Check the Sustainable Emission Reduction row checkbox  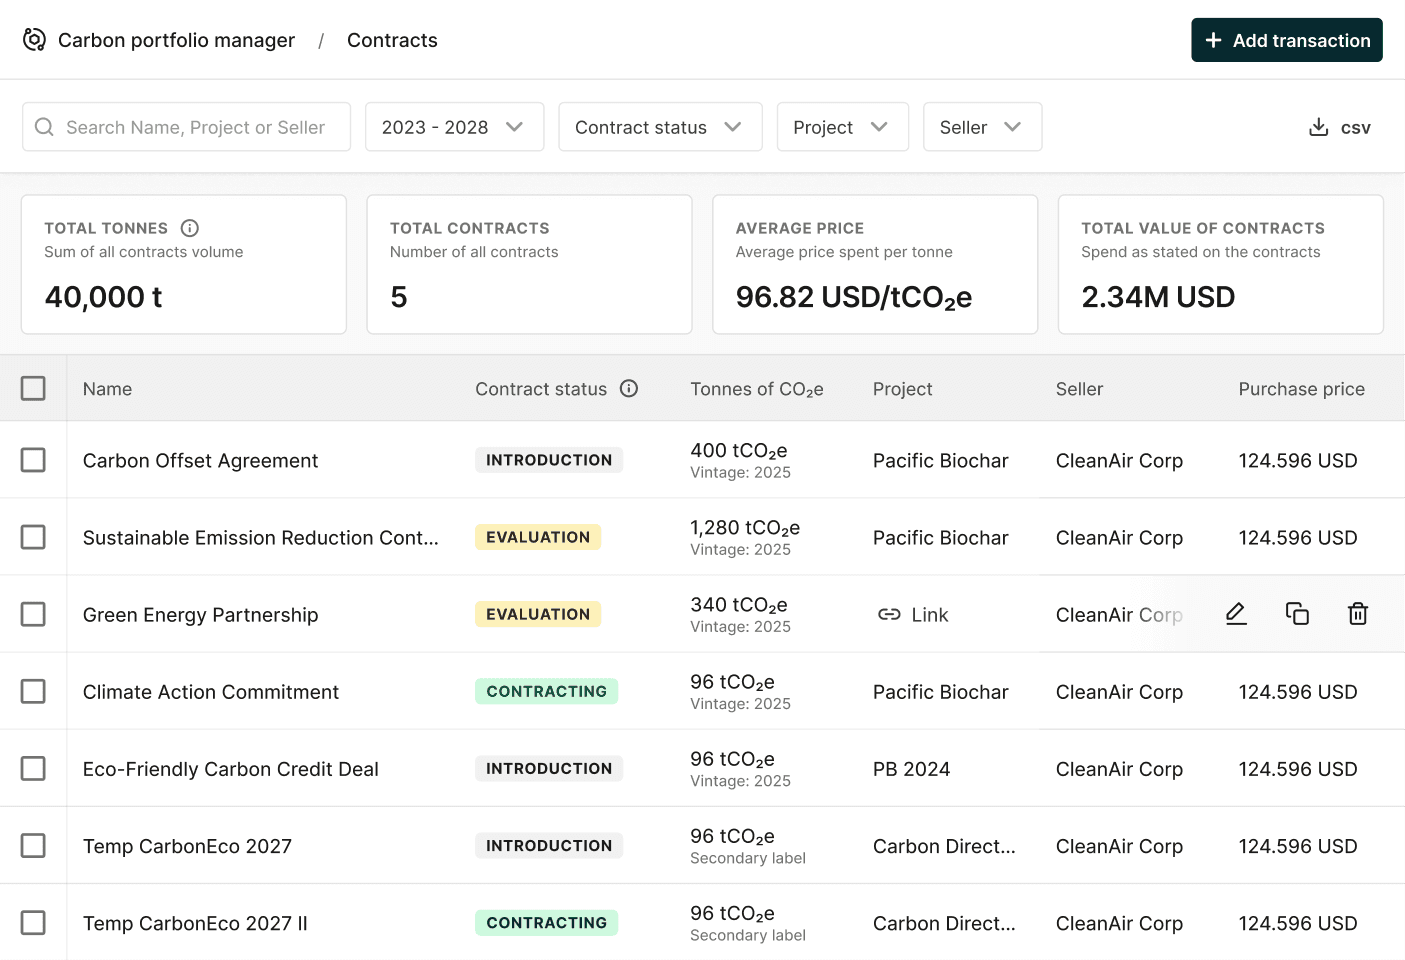pos(33,537)
